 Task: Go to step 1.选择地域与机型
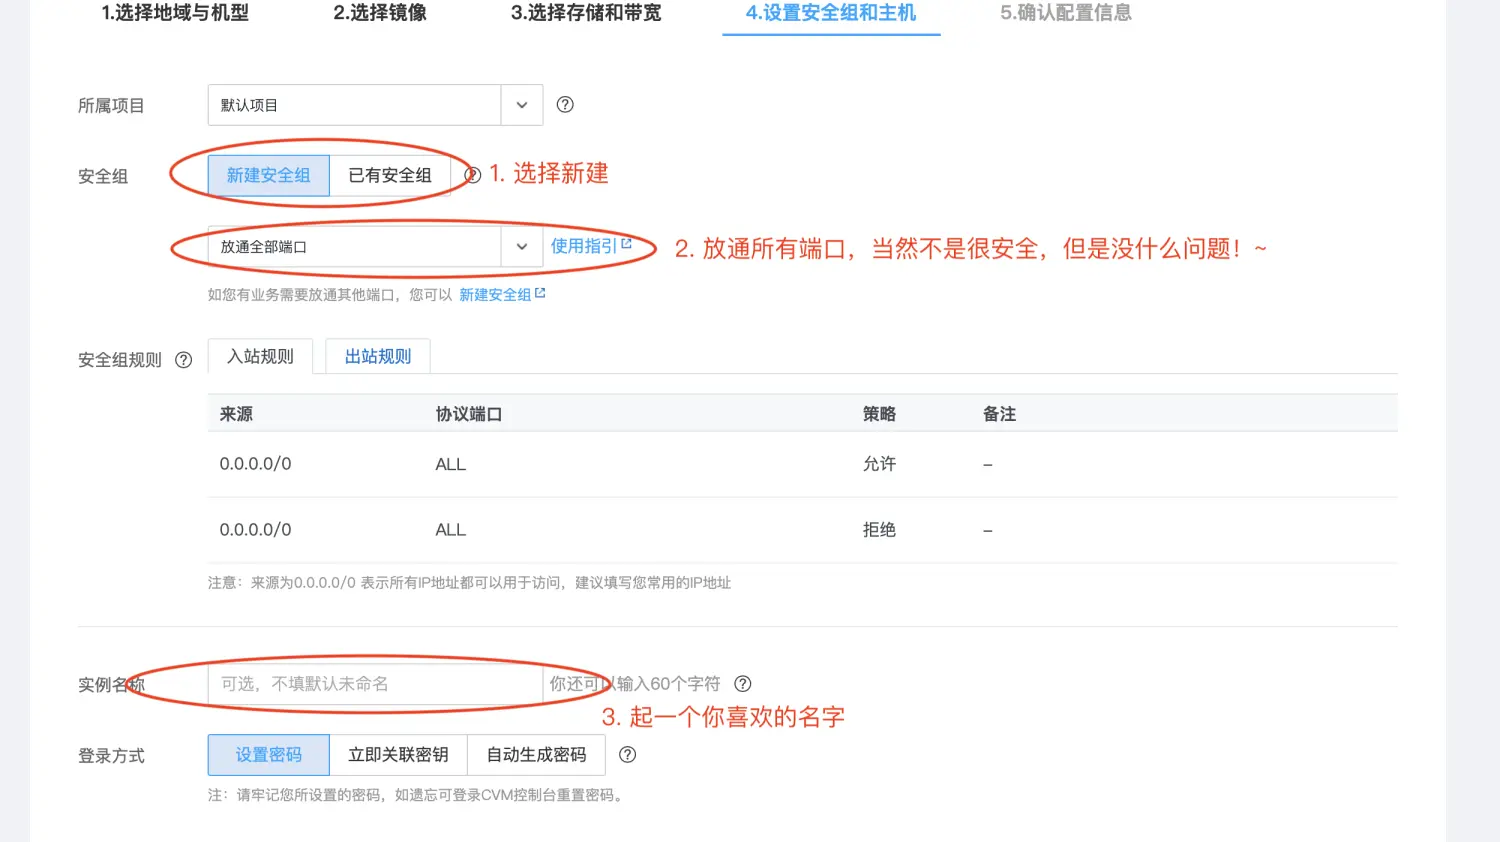coord(175,13)
